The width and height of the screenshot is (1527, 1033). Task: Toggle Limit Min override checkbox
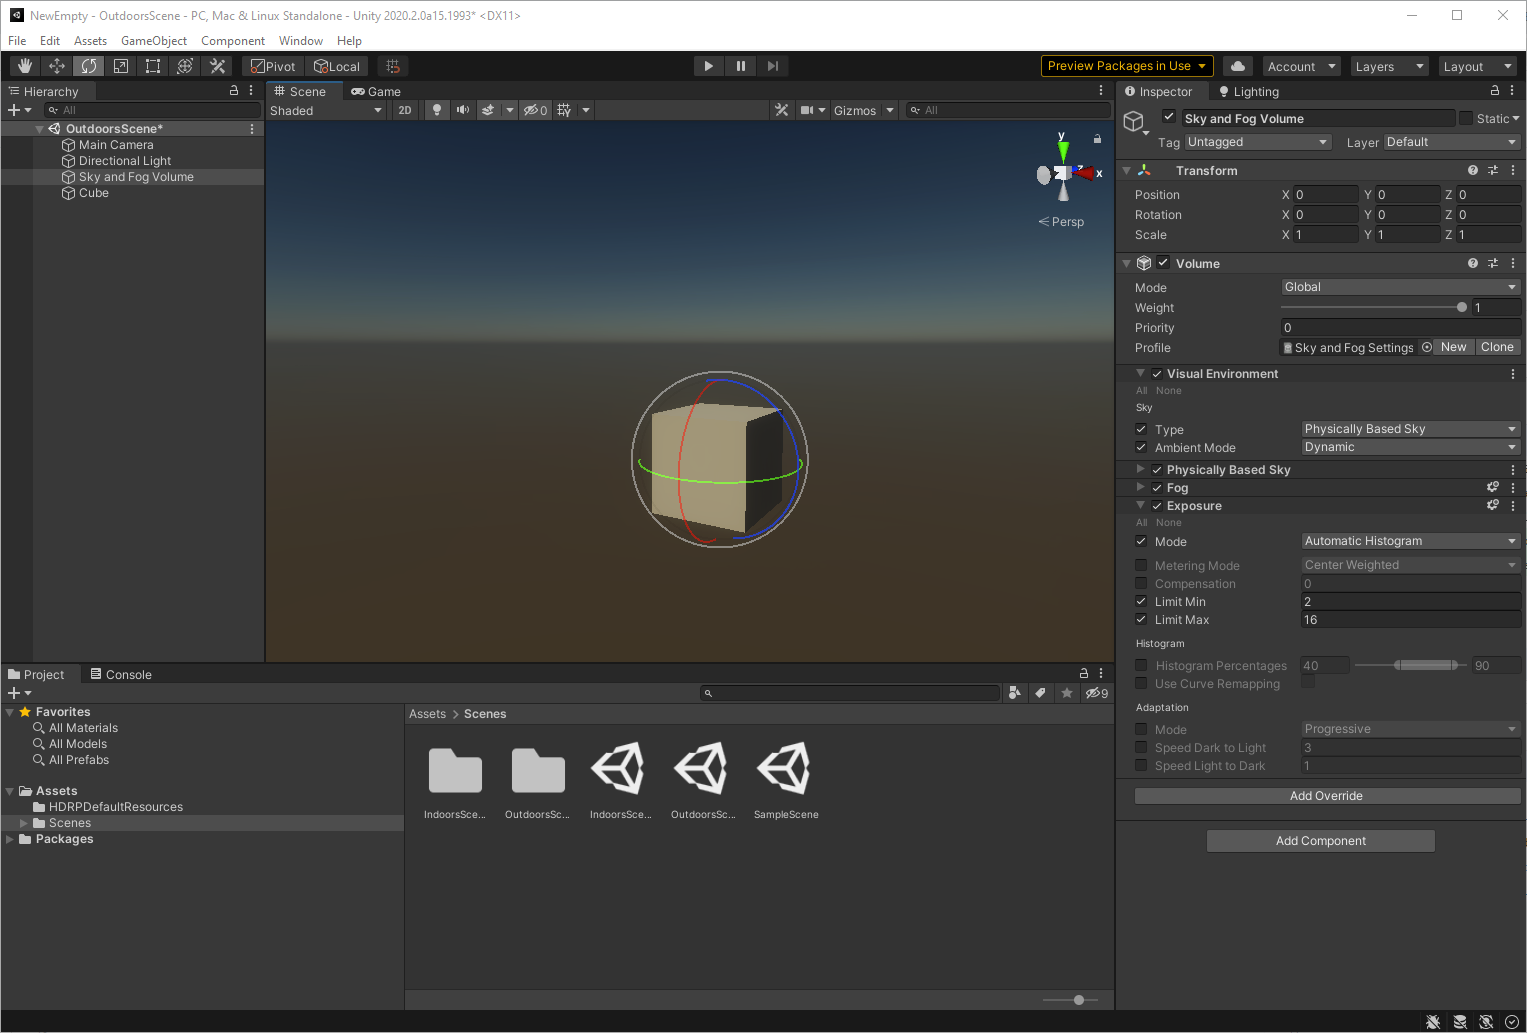(1141, 601)
